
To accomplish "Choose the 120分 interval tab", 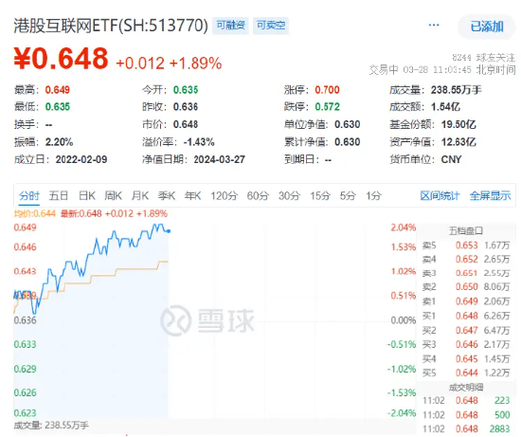I will point(224,196).
